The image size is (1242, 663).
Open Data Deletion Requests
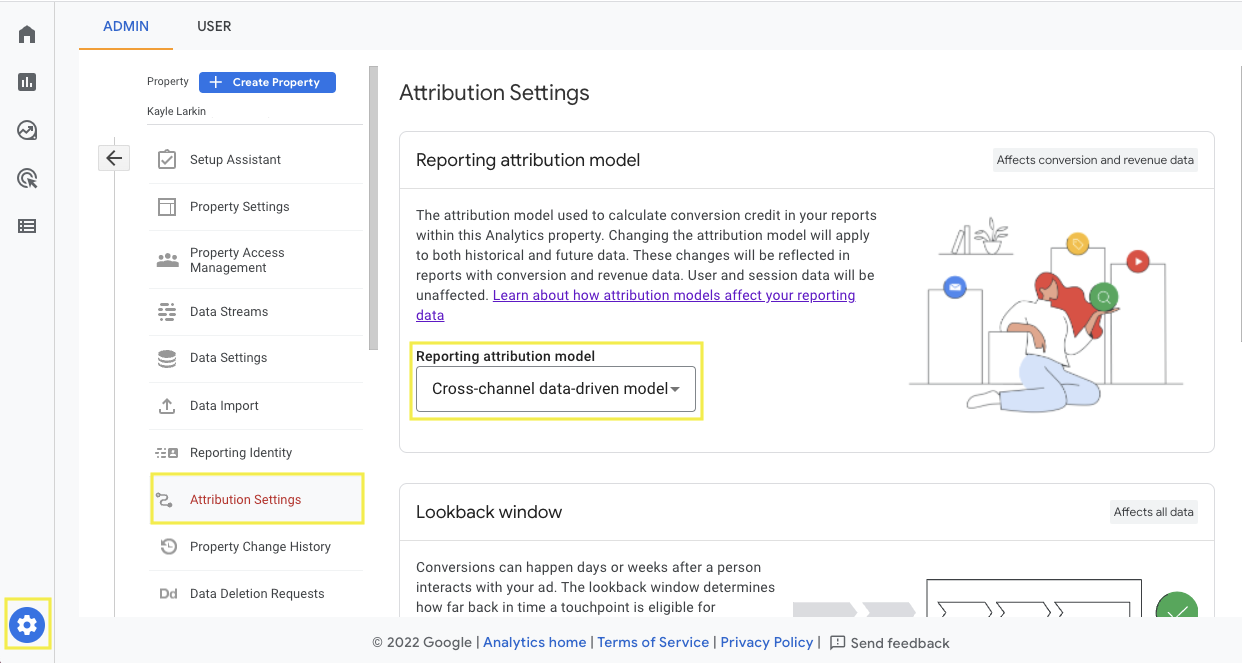coord(256,593)
